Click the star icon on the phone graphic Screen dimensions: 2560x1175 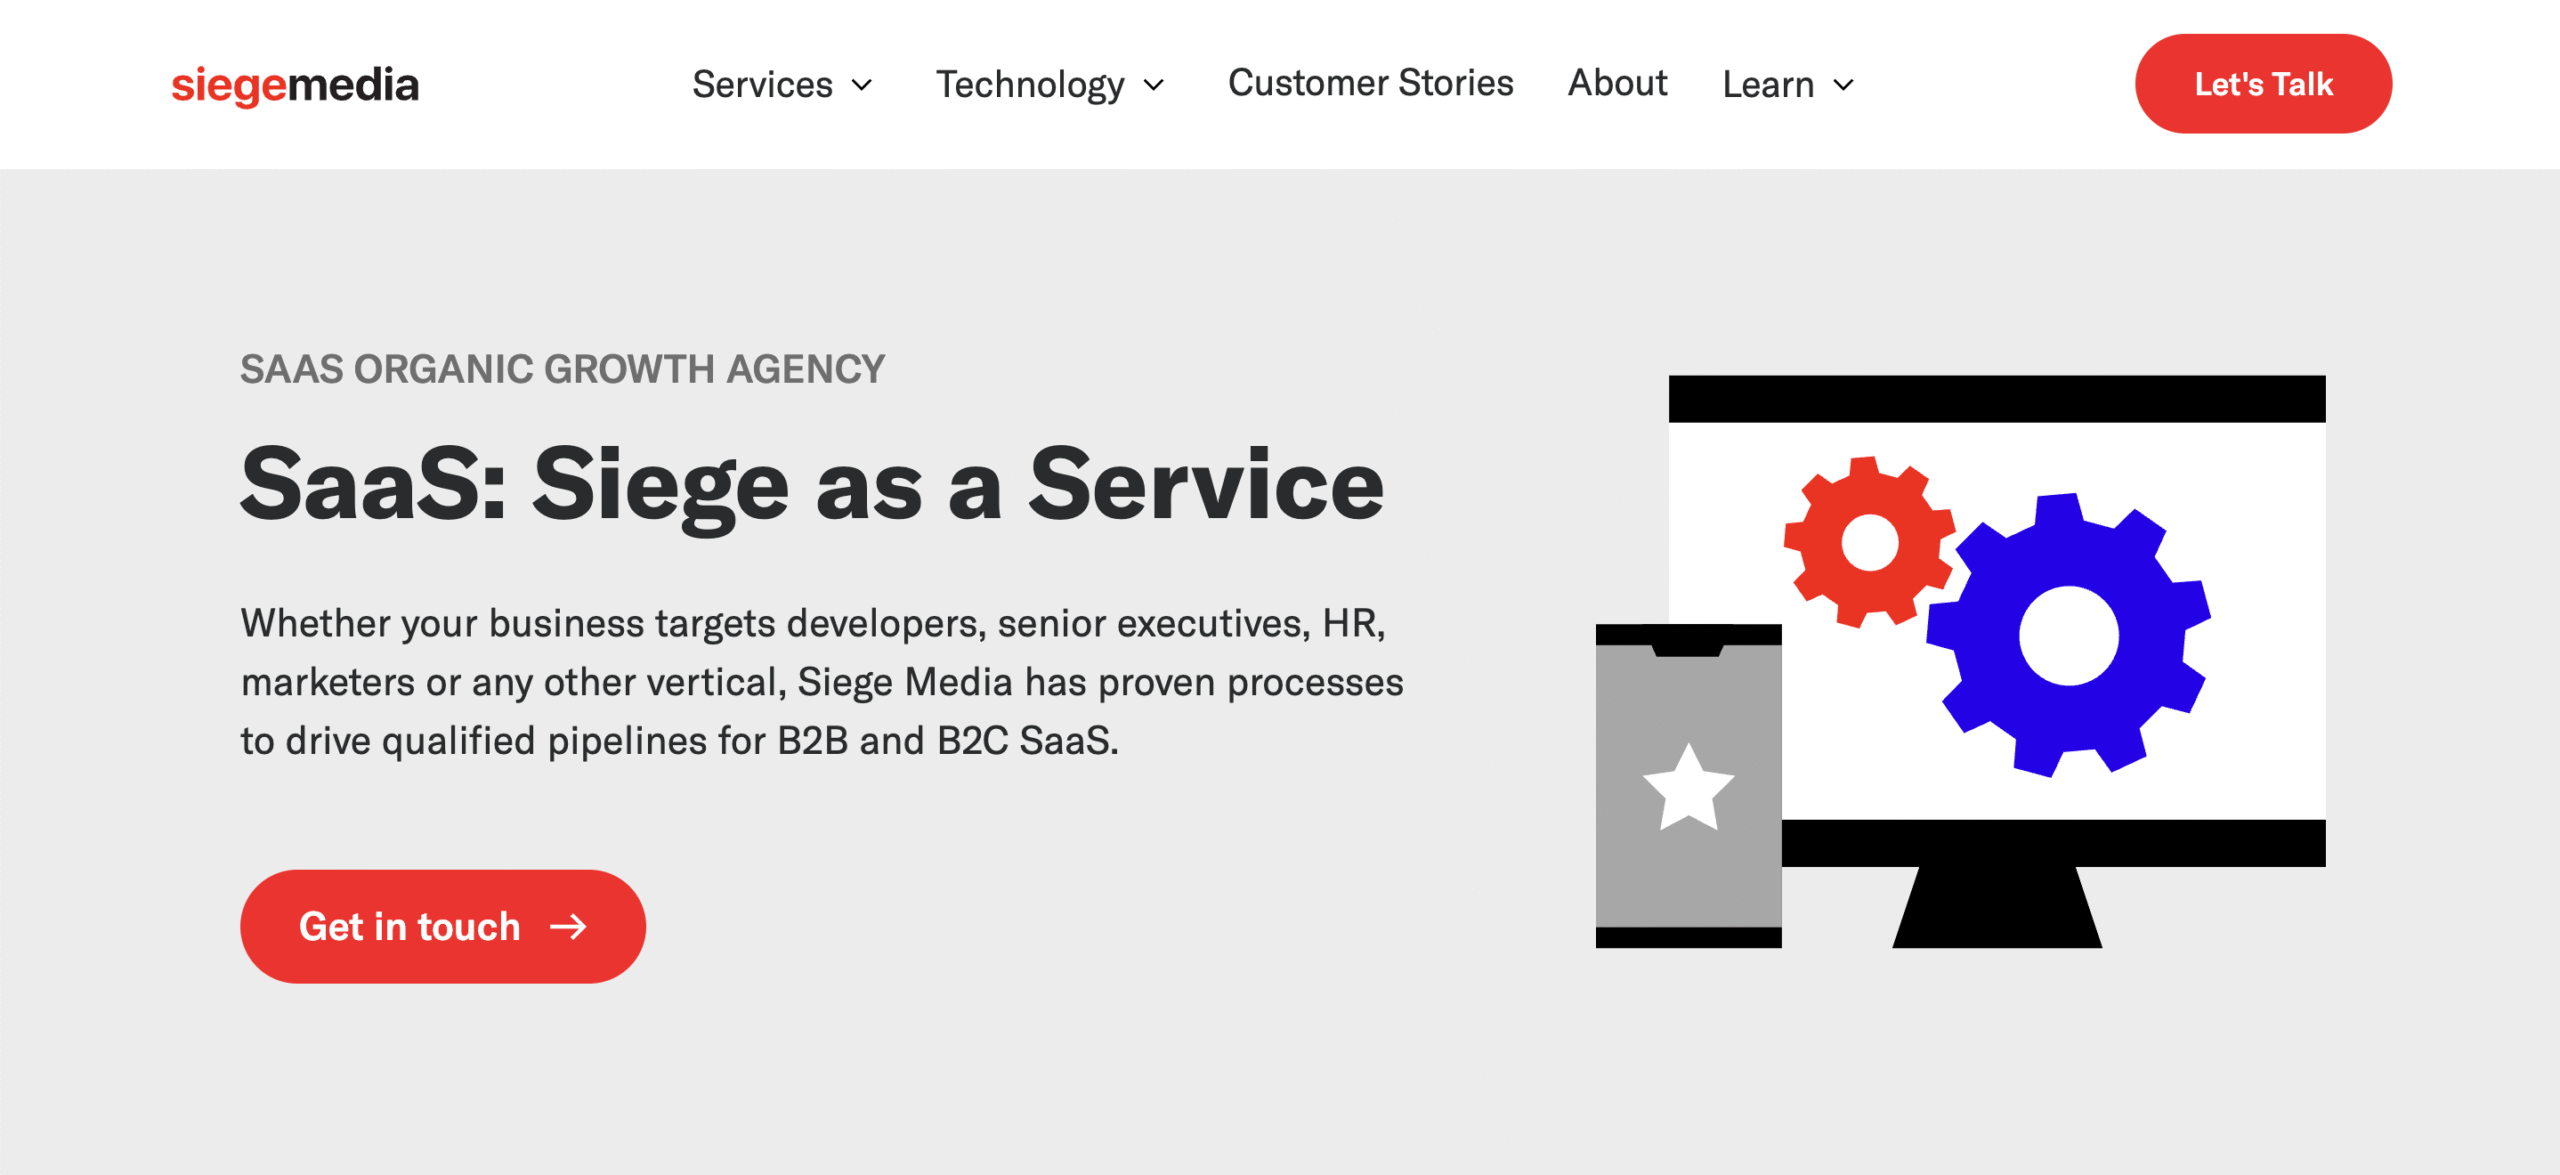tap(1688, 789)
